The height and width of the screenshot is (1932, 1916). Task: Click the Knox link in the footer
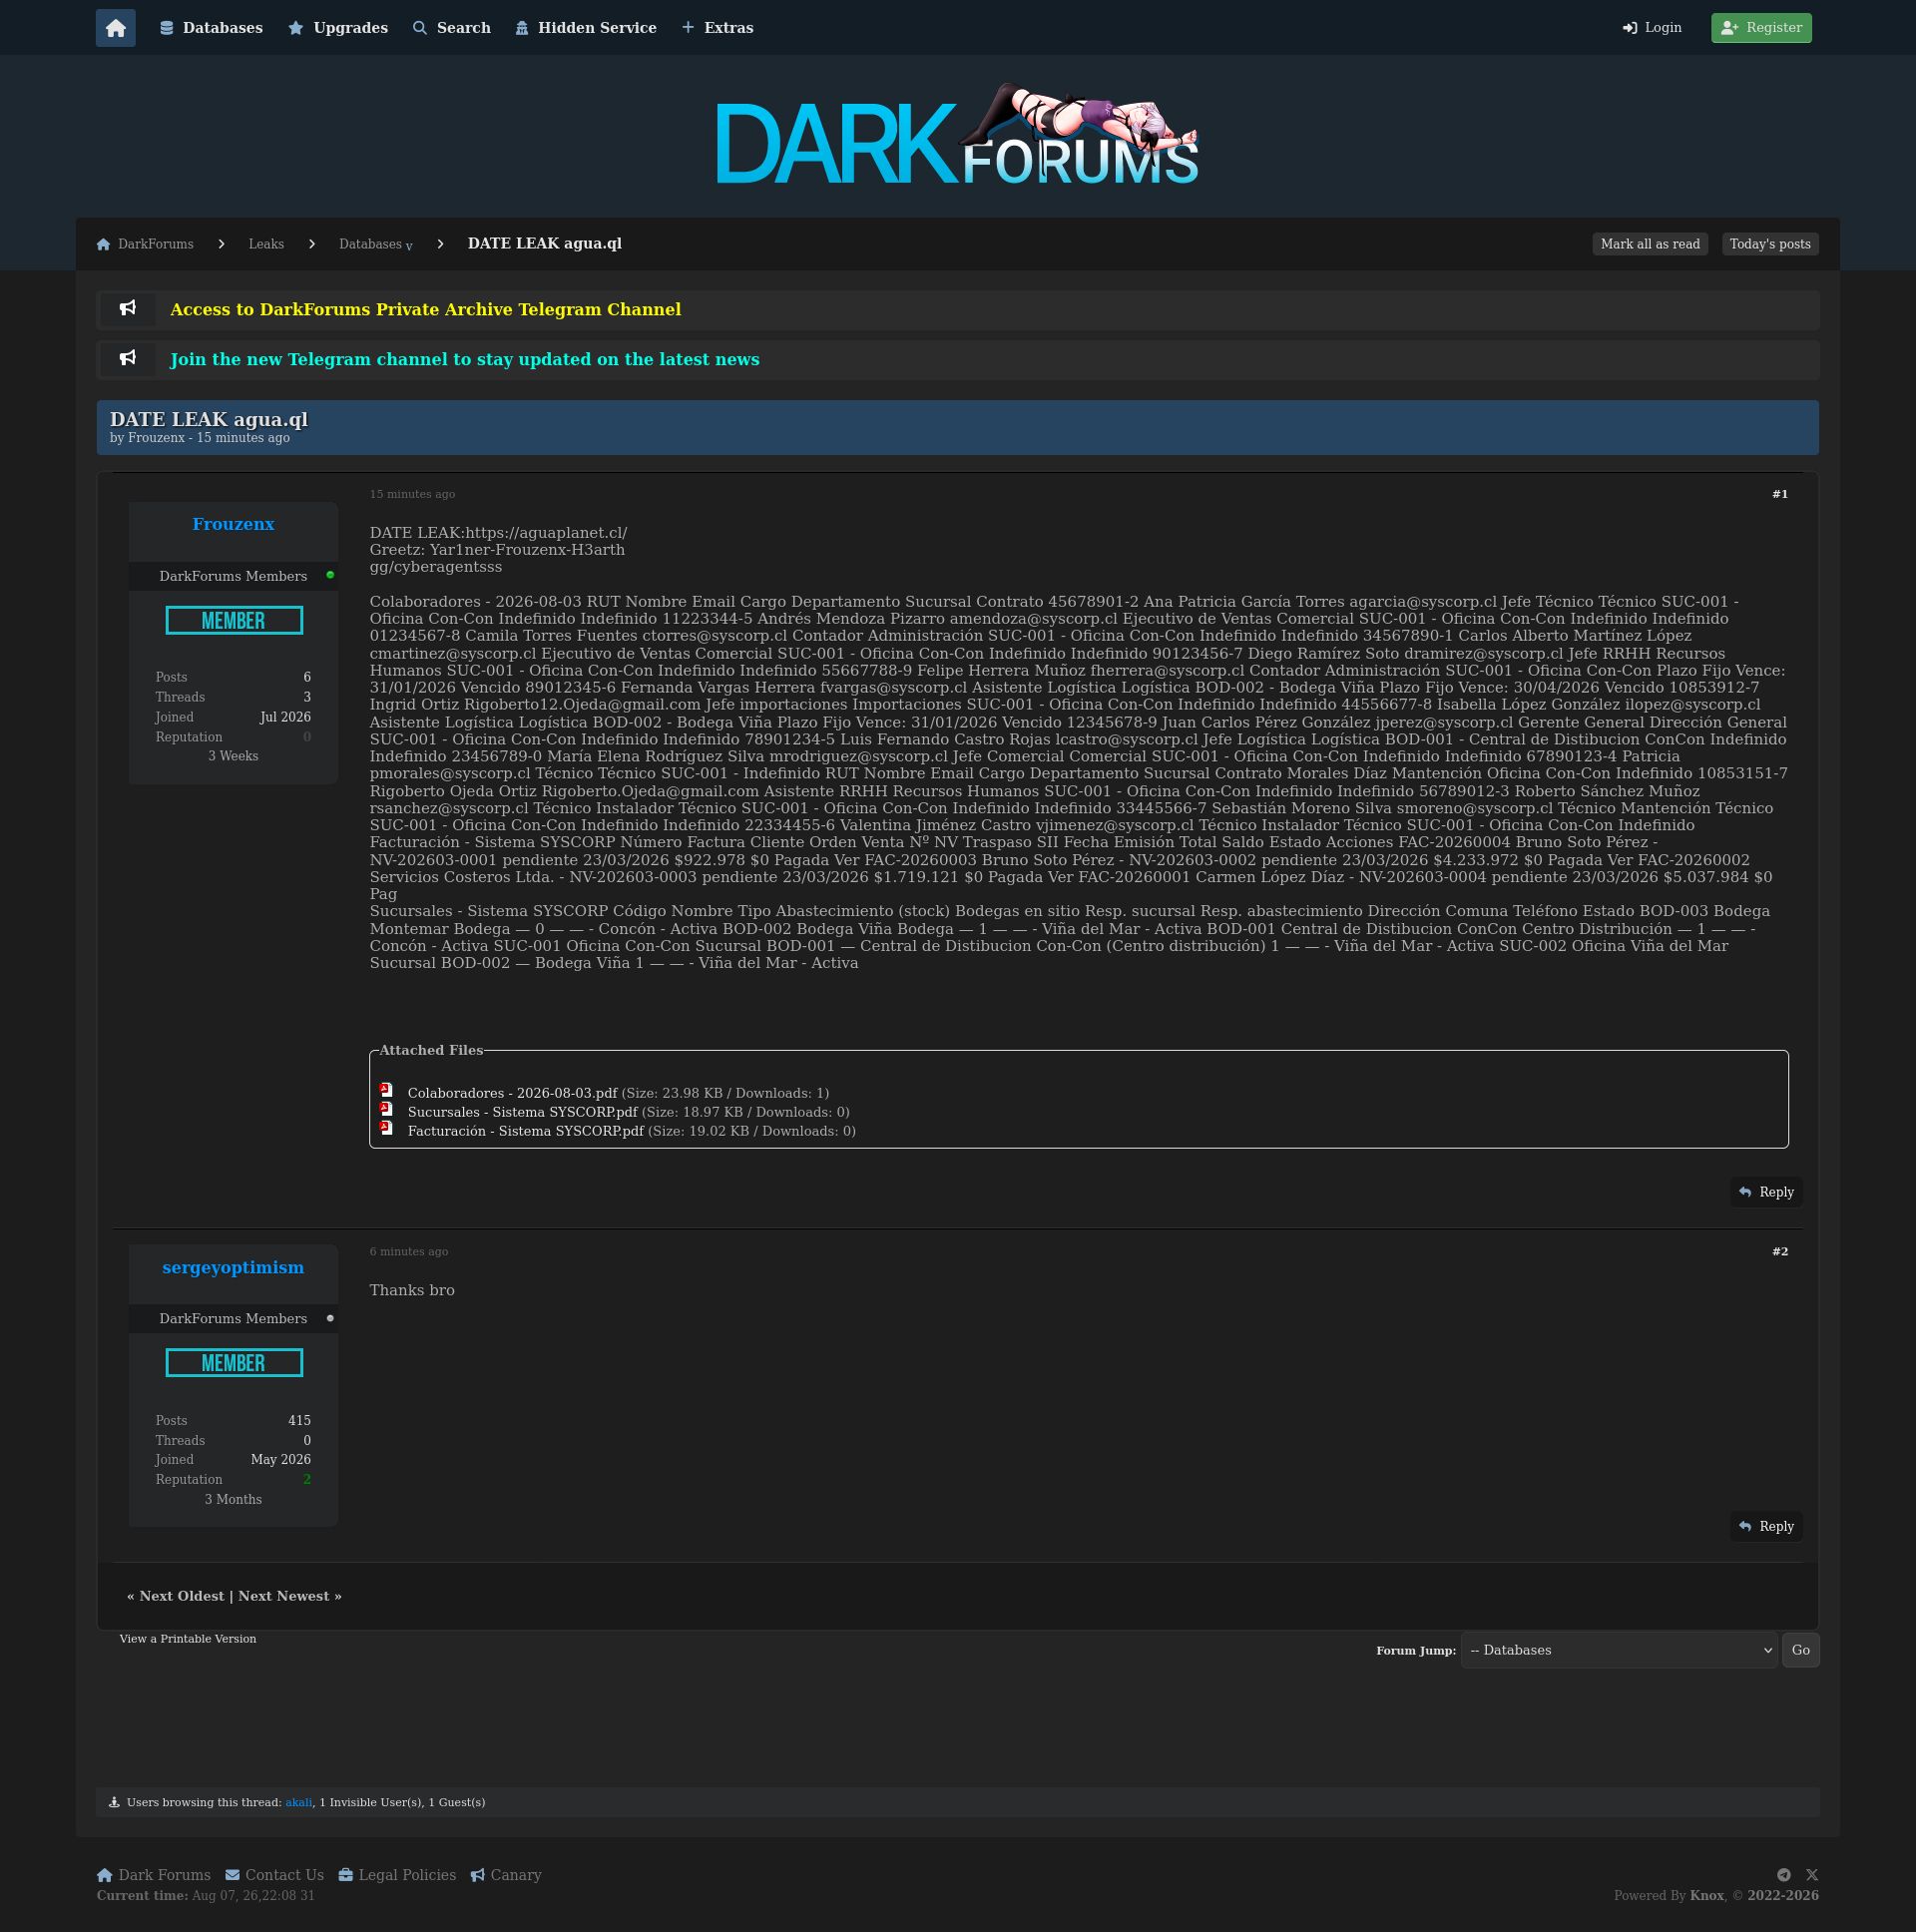tap(1707, 1895)
